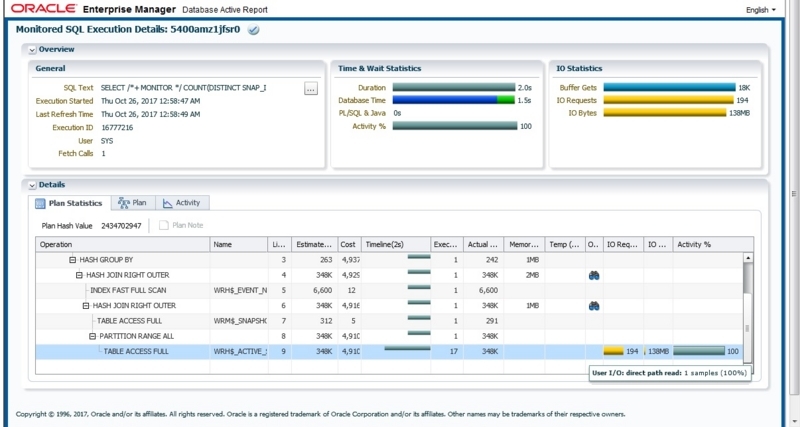
Task: Click the Buffer Gets bar
Action: (669, 88)
